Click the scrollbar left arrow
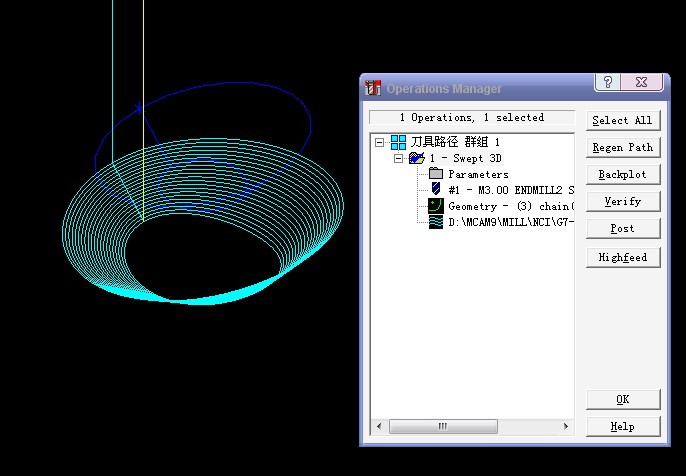This screenshot has width=686, height=476. pyautogui.click(x=379, y=426)
